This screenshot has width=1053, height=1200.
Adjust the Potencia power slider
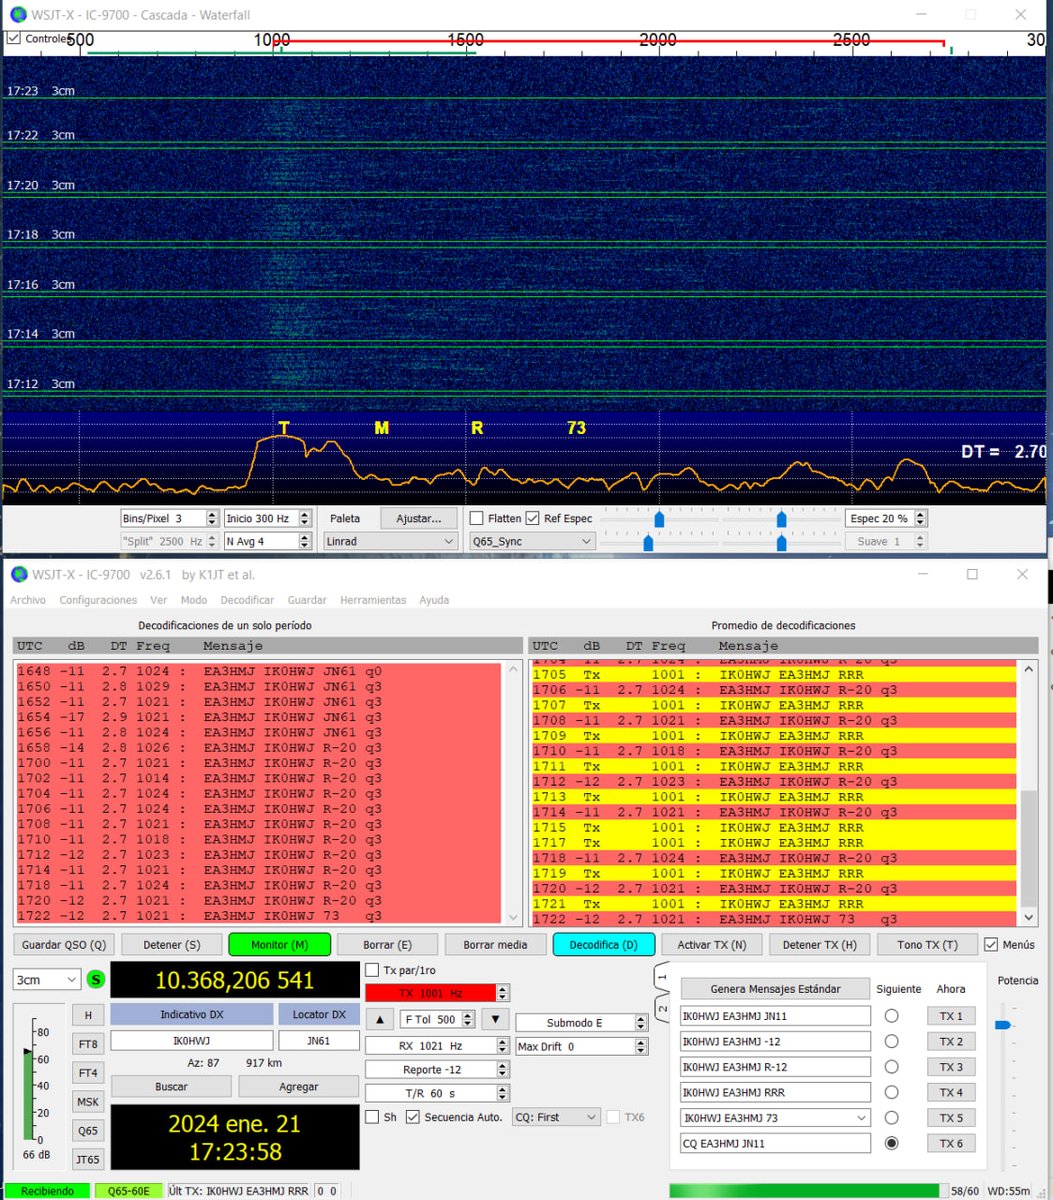[x=1002, y=1025]
